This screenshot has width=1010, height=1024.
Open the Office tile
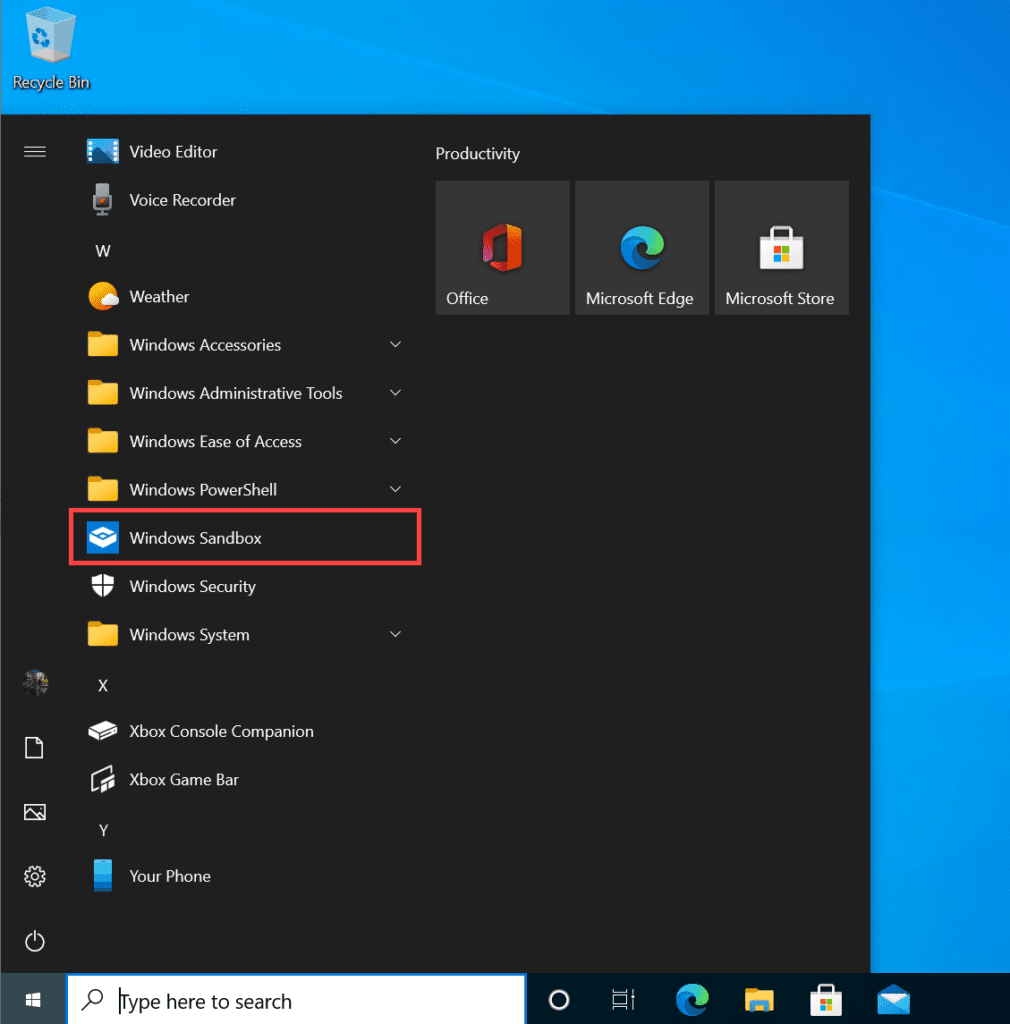pyautogui.click(x=502, y=248)
